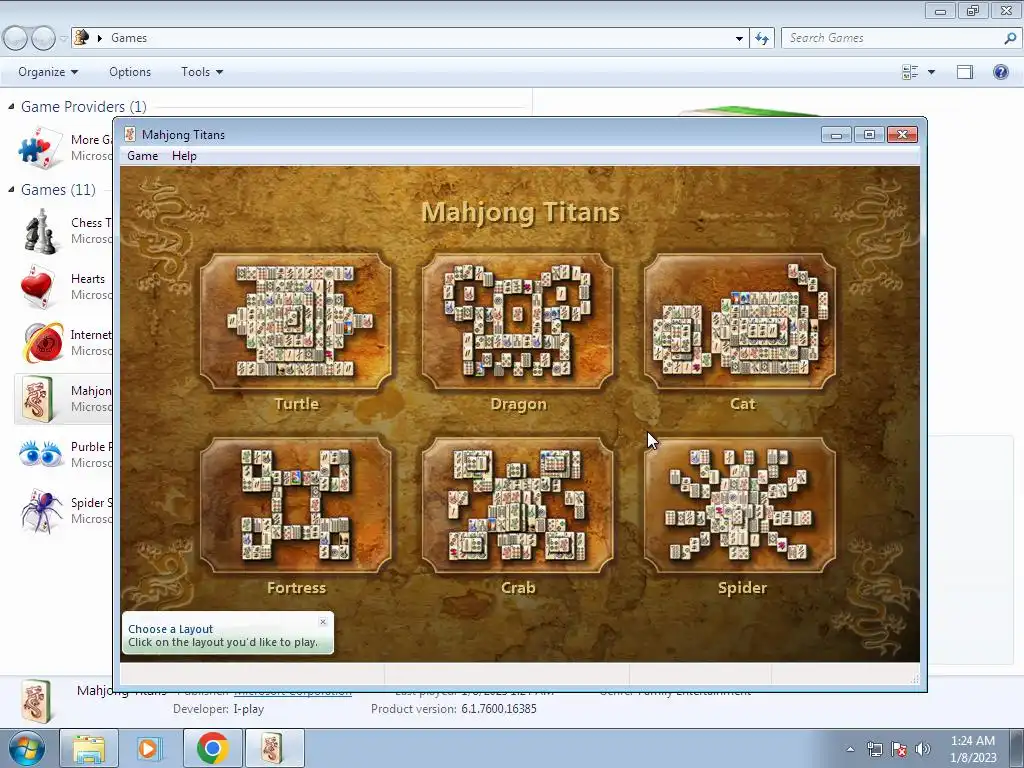The width and height of the screenshot is (1024, 768).
Task: Choose the Fortress layout thumbnail
Action: (296, 505)
